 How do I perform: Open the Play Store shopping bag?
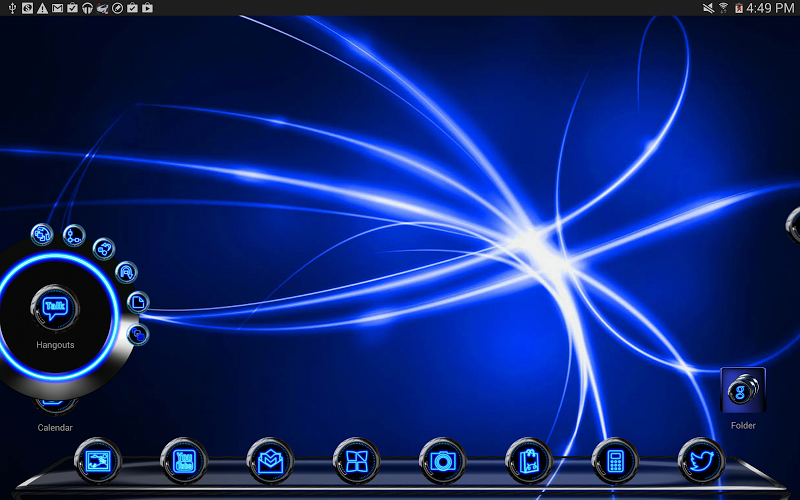point(529,461)
